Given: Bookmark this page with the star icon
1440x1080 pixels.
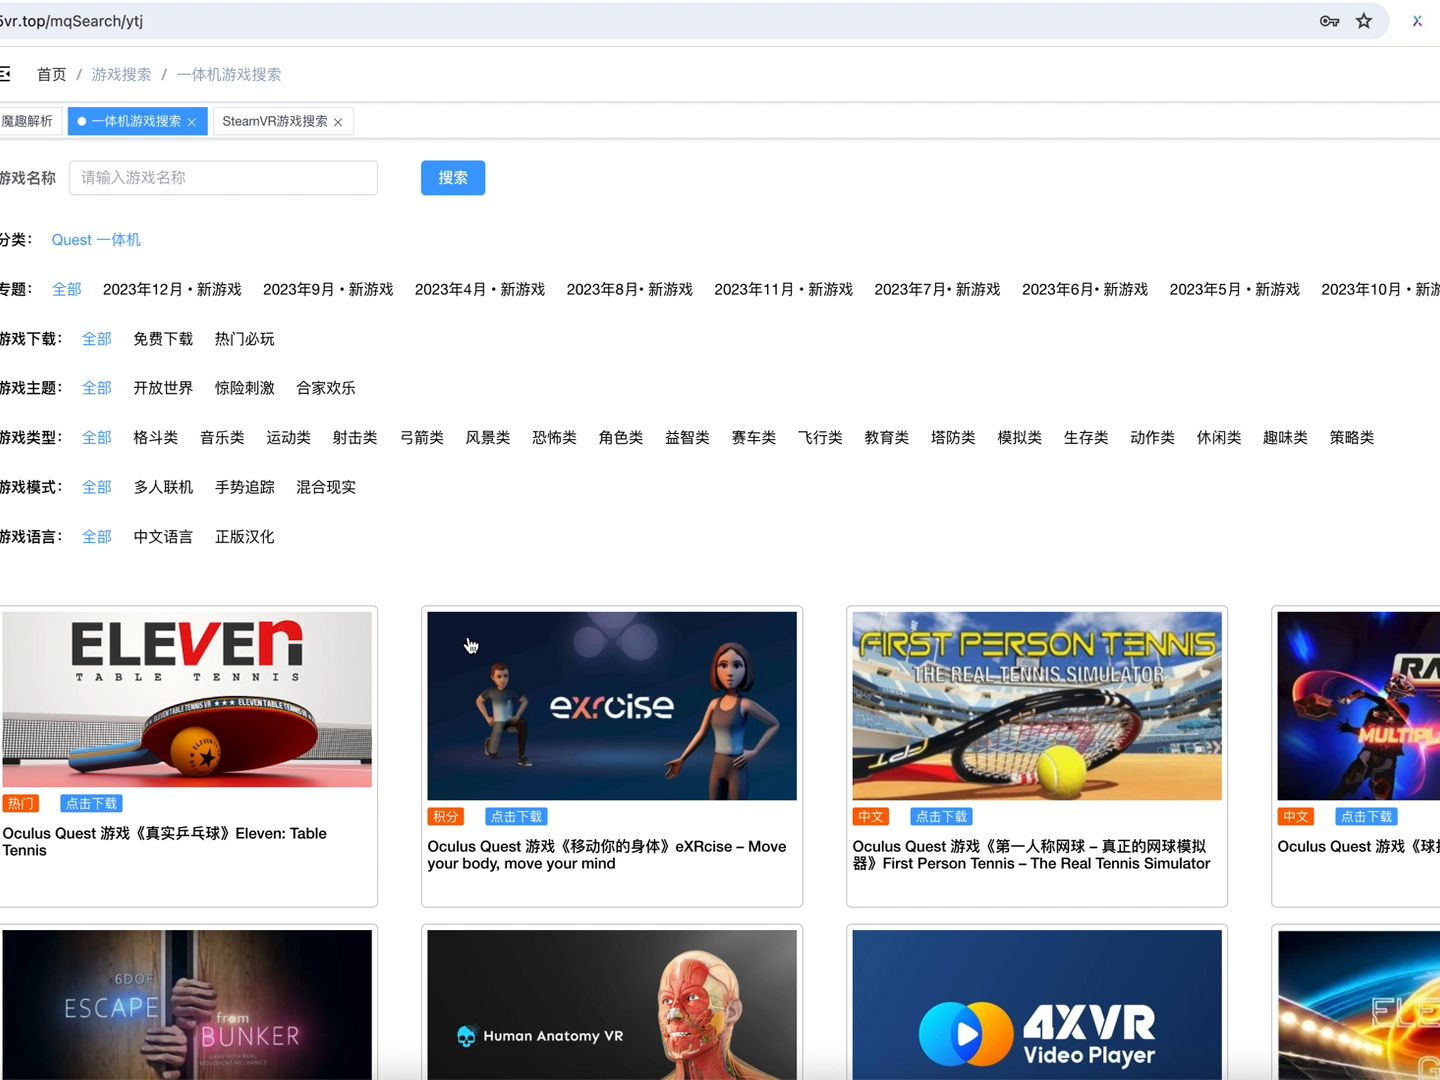Looking at the screenshot, I should [x=1364, y=21].
